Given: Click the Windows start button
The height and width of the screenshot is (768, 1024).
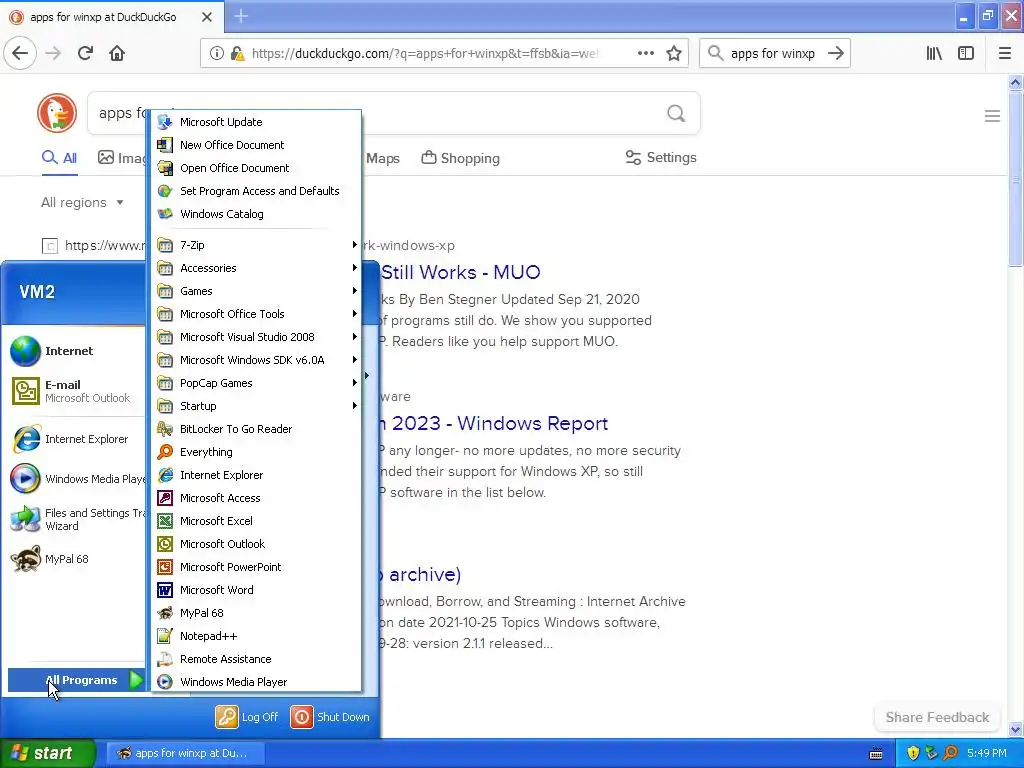Looking at the screenshot, I should (x=48, y=753).
